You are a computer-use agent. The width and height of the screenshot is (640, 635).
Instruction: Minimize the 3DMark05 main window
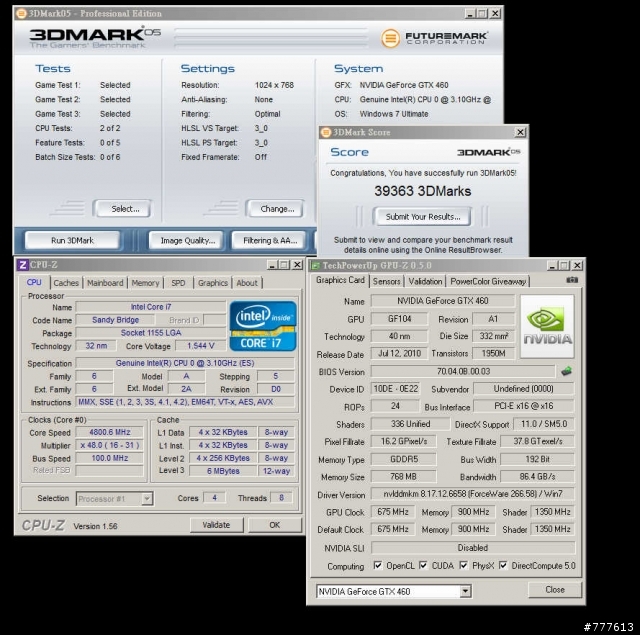point(470,14)
